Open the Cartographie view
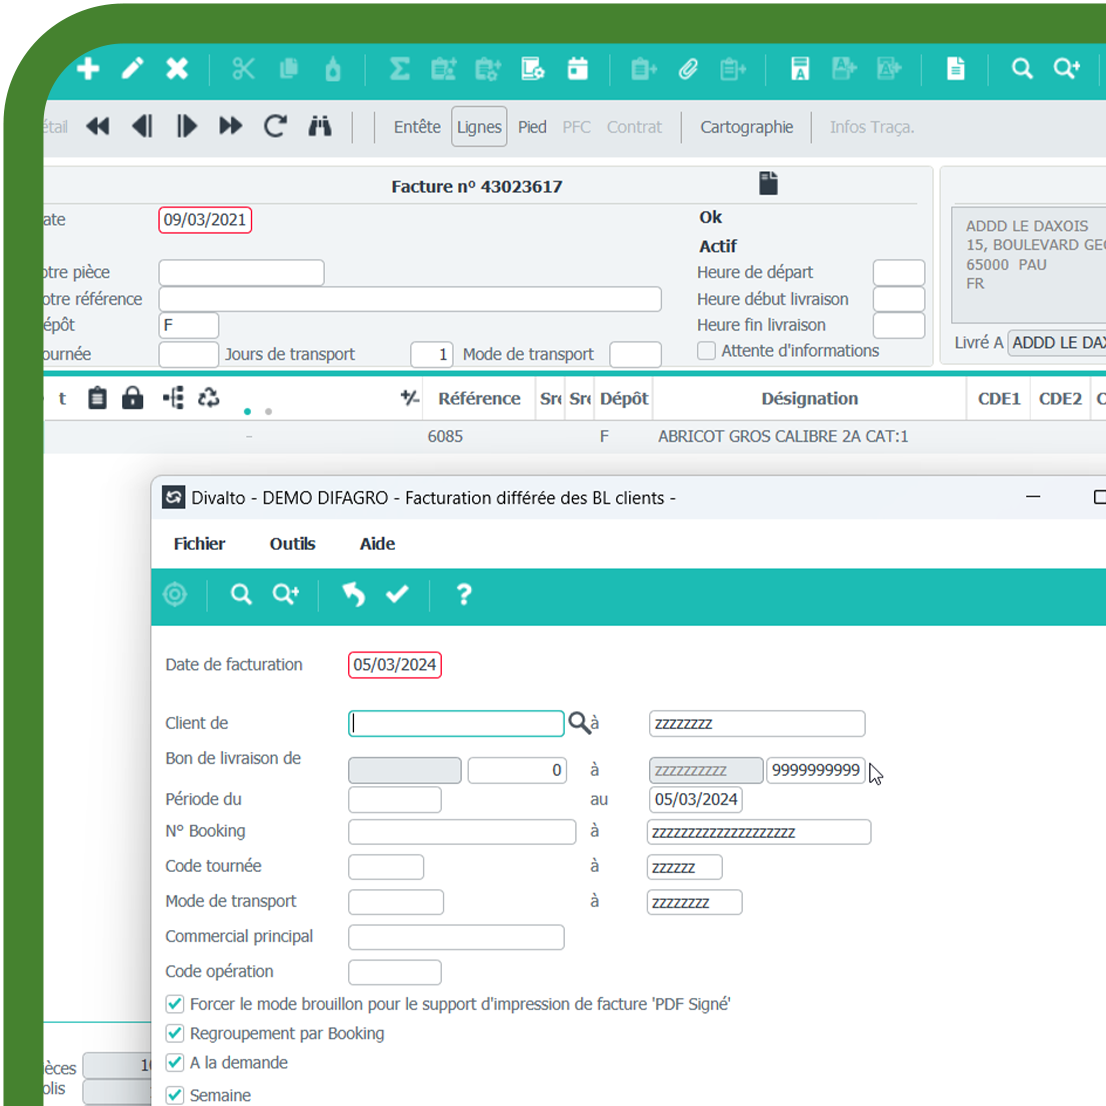The height and width of the screenshot is (1106, 1106). tap(746, 127)
